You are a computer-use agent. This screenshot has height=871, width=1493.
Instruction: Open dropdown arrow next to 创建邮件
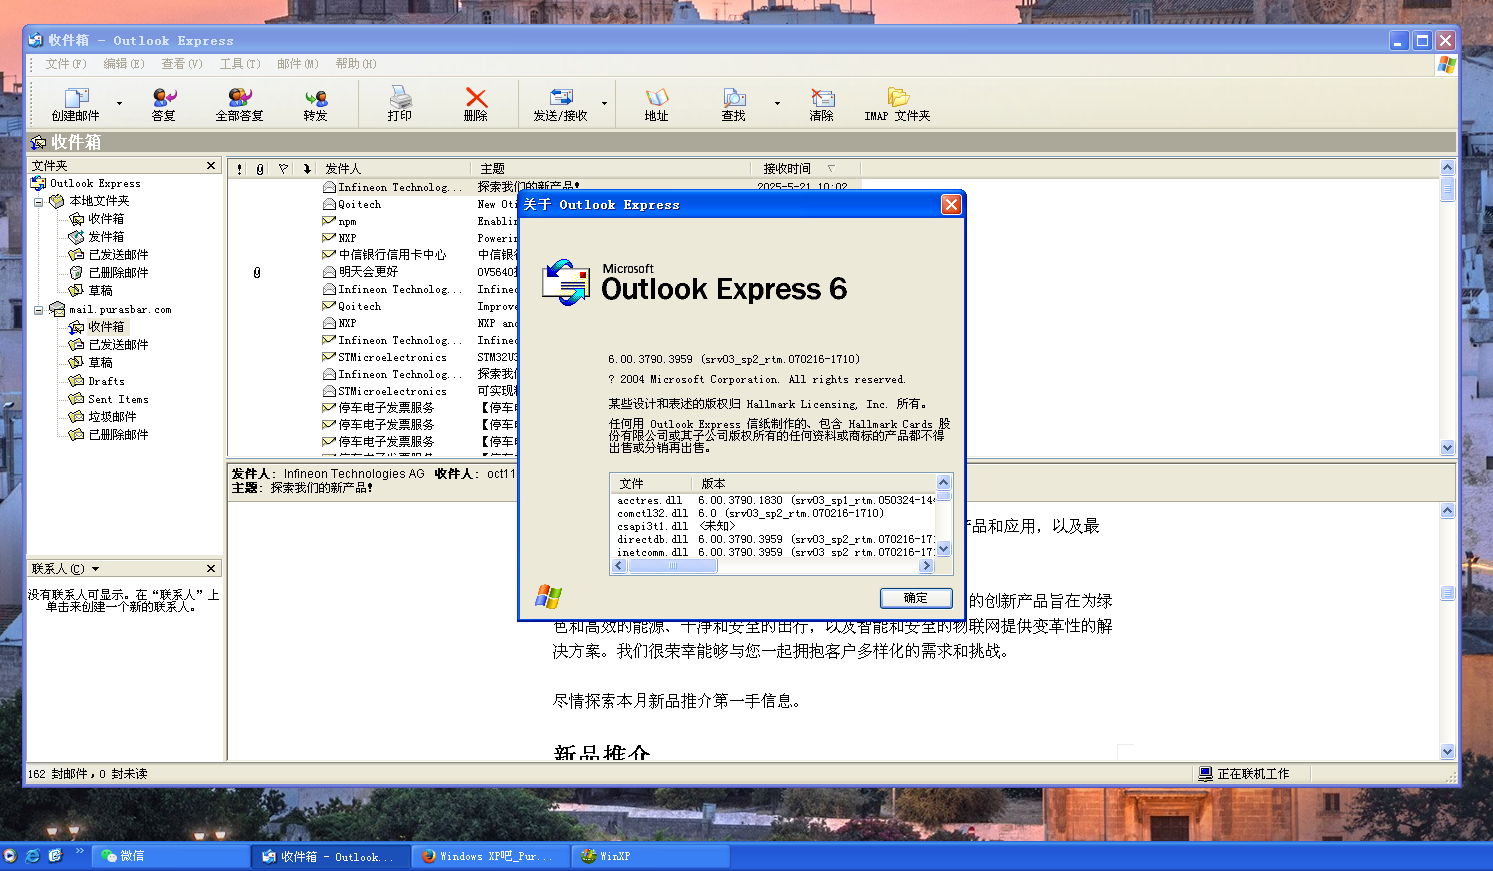(119, 103)
